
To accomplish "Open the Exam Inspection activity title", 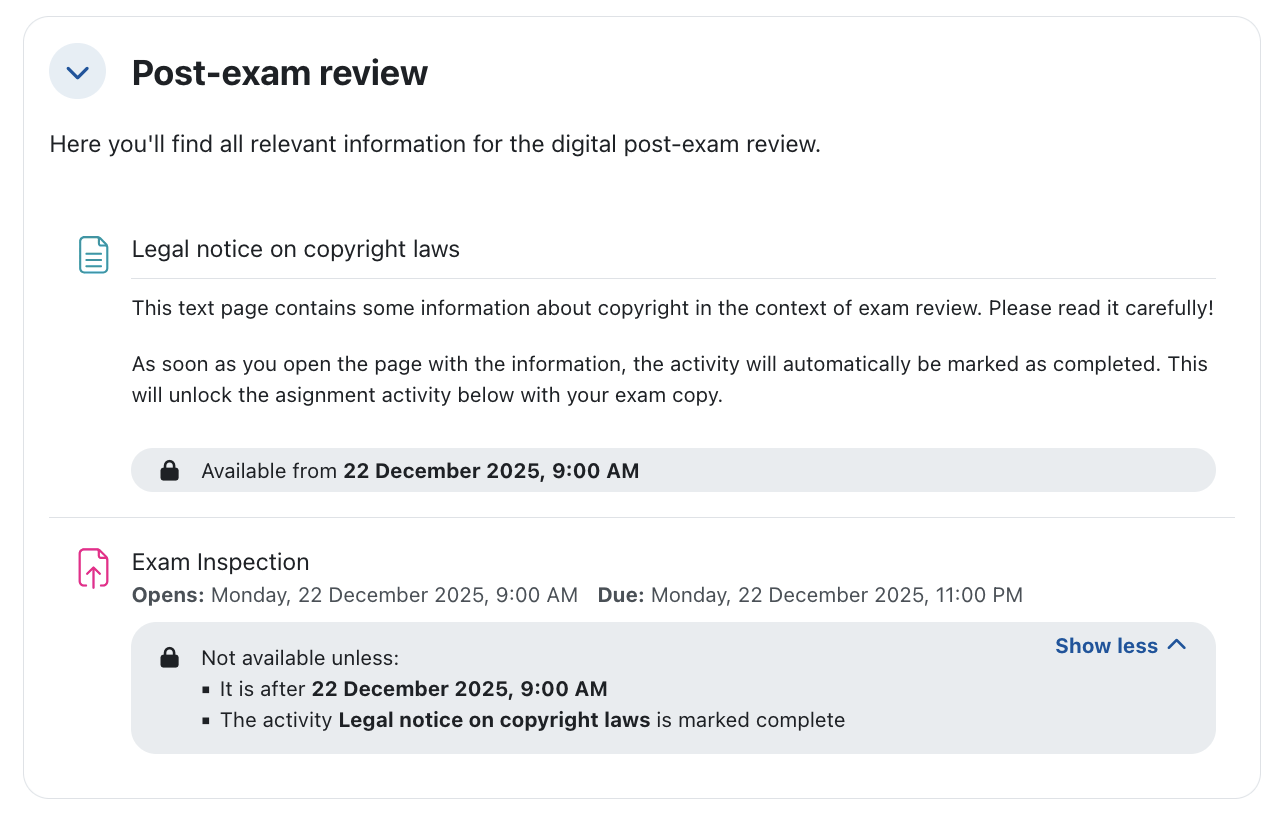I will (x=221, y=562).
